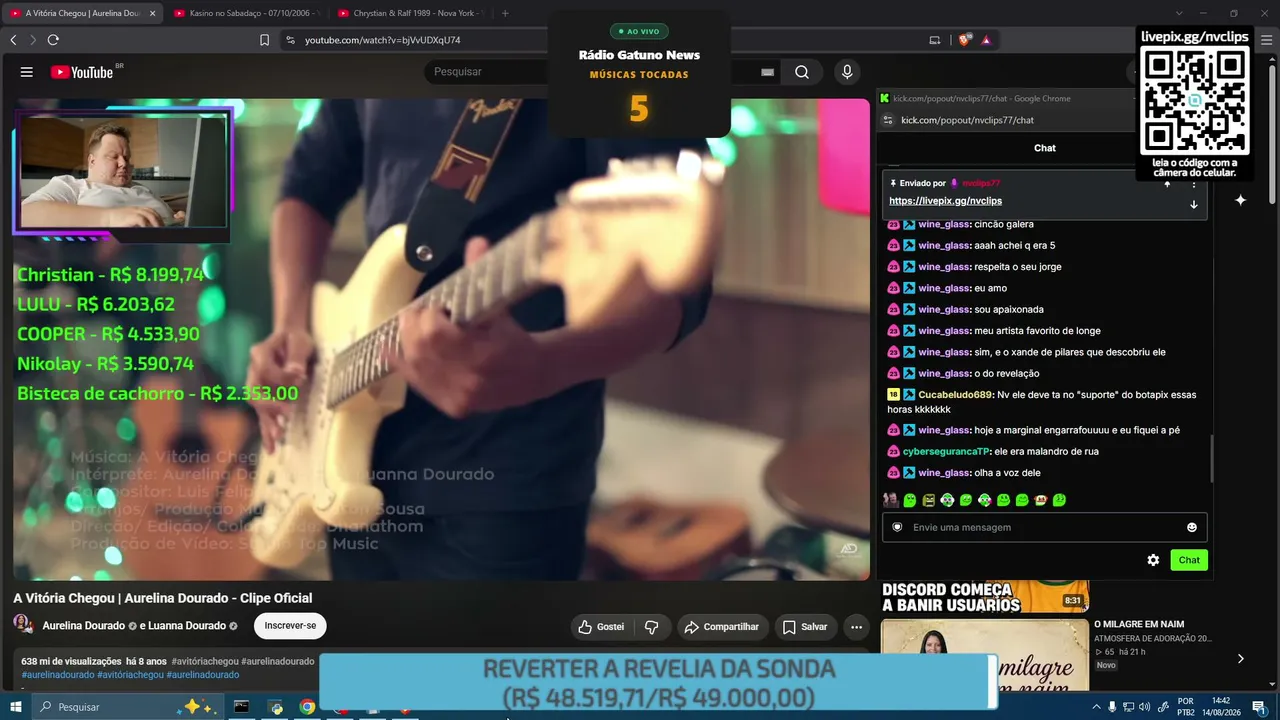The height and width of the screenshot is (720, 1280).
Task: Open the Brave Rewards triangle icon
Action: pyautogui.click(x=986, y=40)
